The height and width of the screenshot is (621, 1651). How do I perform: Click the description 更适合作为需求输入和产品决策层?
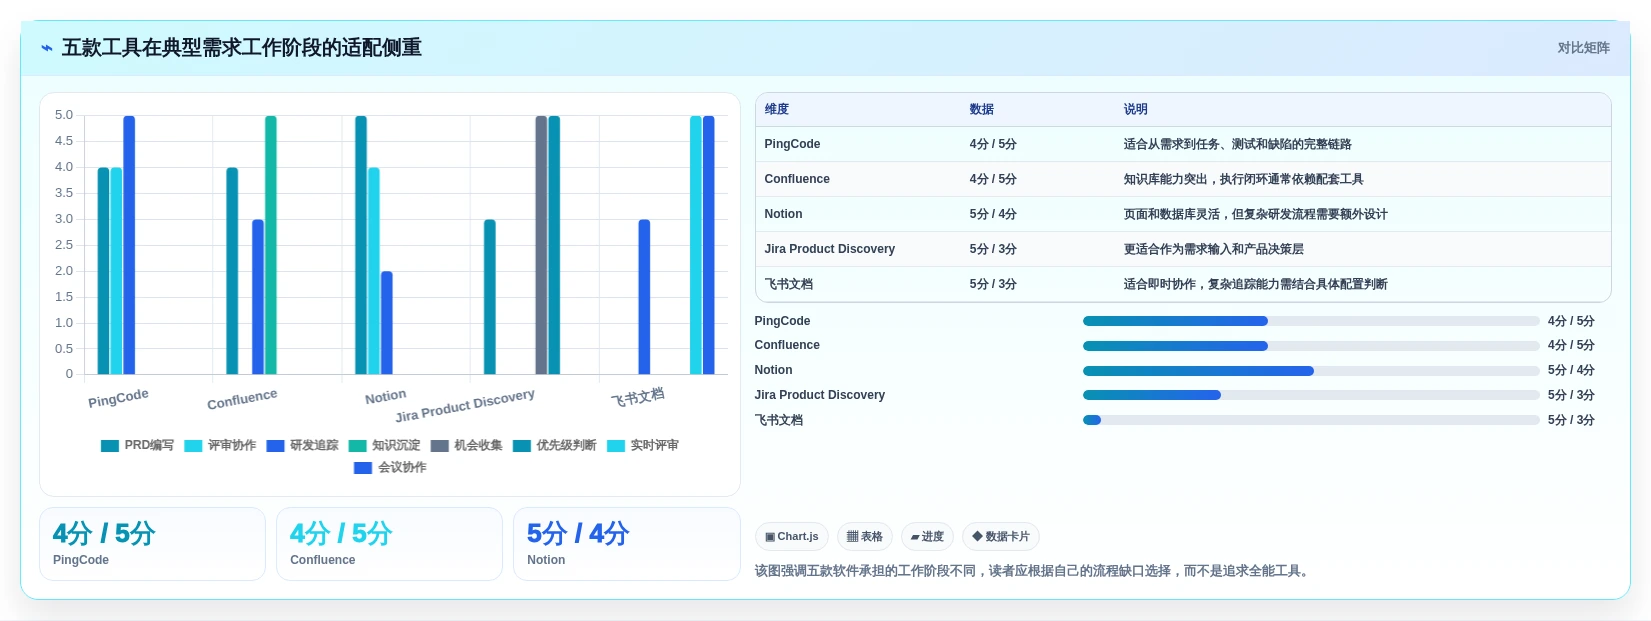[x=1213, y=249]
